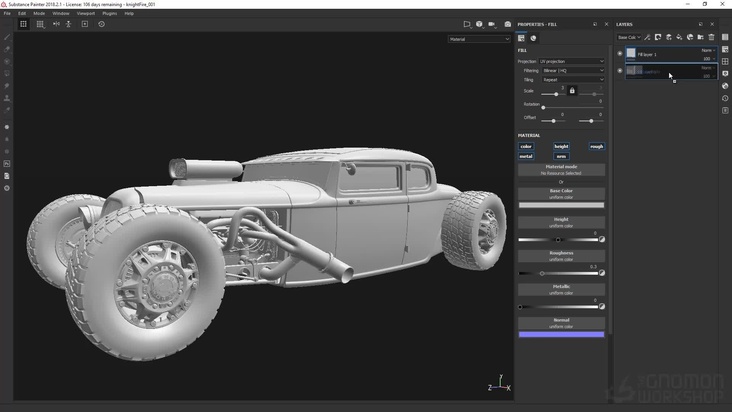
Task: Click the video camera icon above the viewport
Action: [x=492, y=24]
